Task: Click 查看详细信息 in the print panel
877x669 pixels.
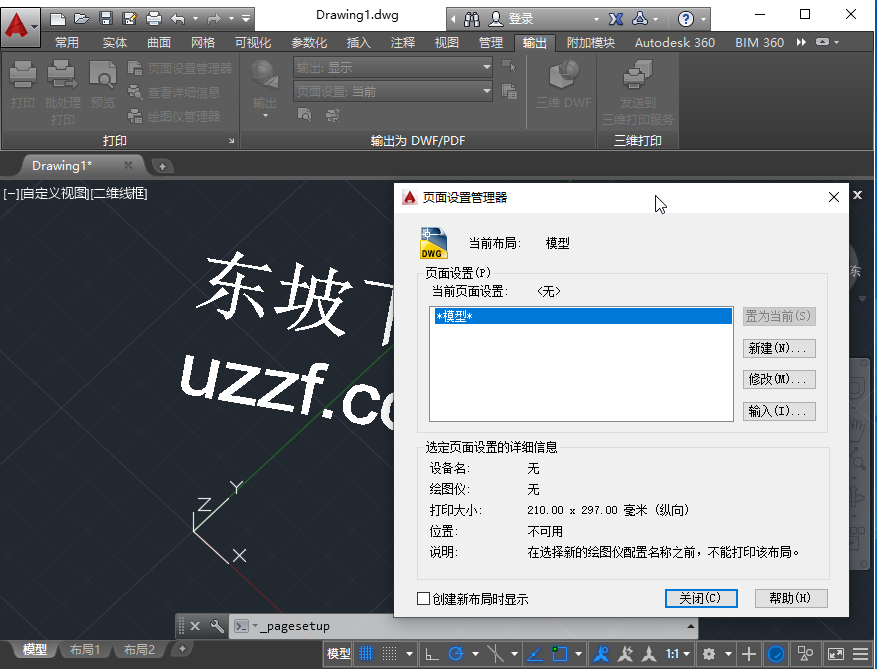Action: coord(174,92)
